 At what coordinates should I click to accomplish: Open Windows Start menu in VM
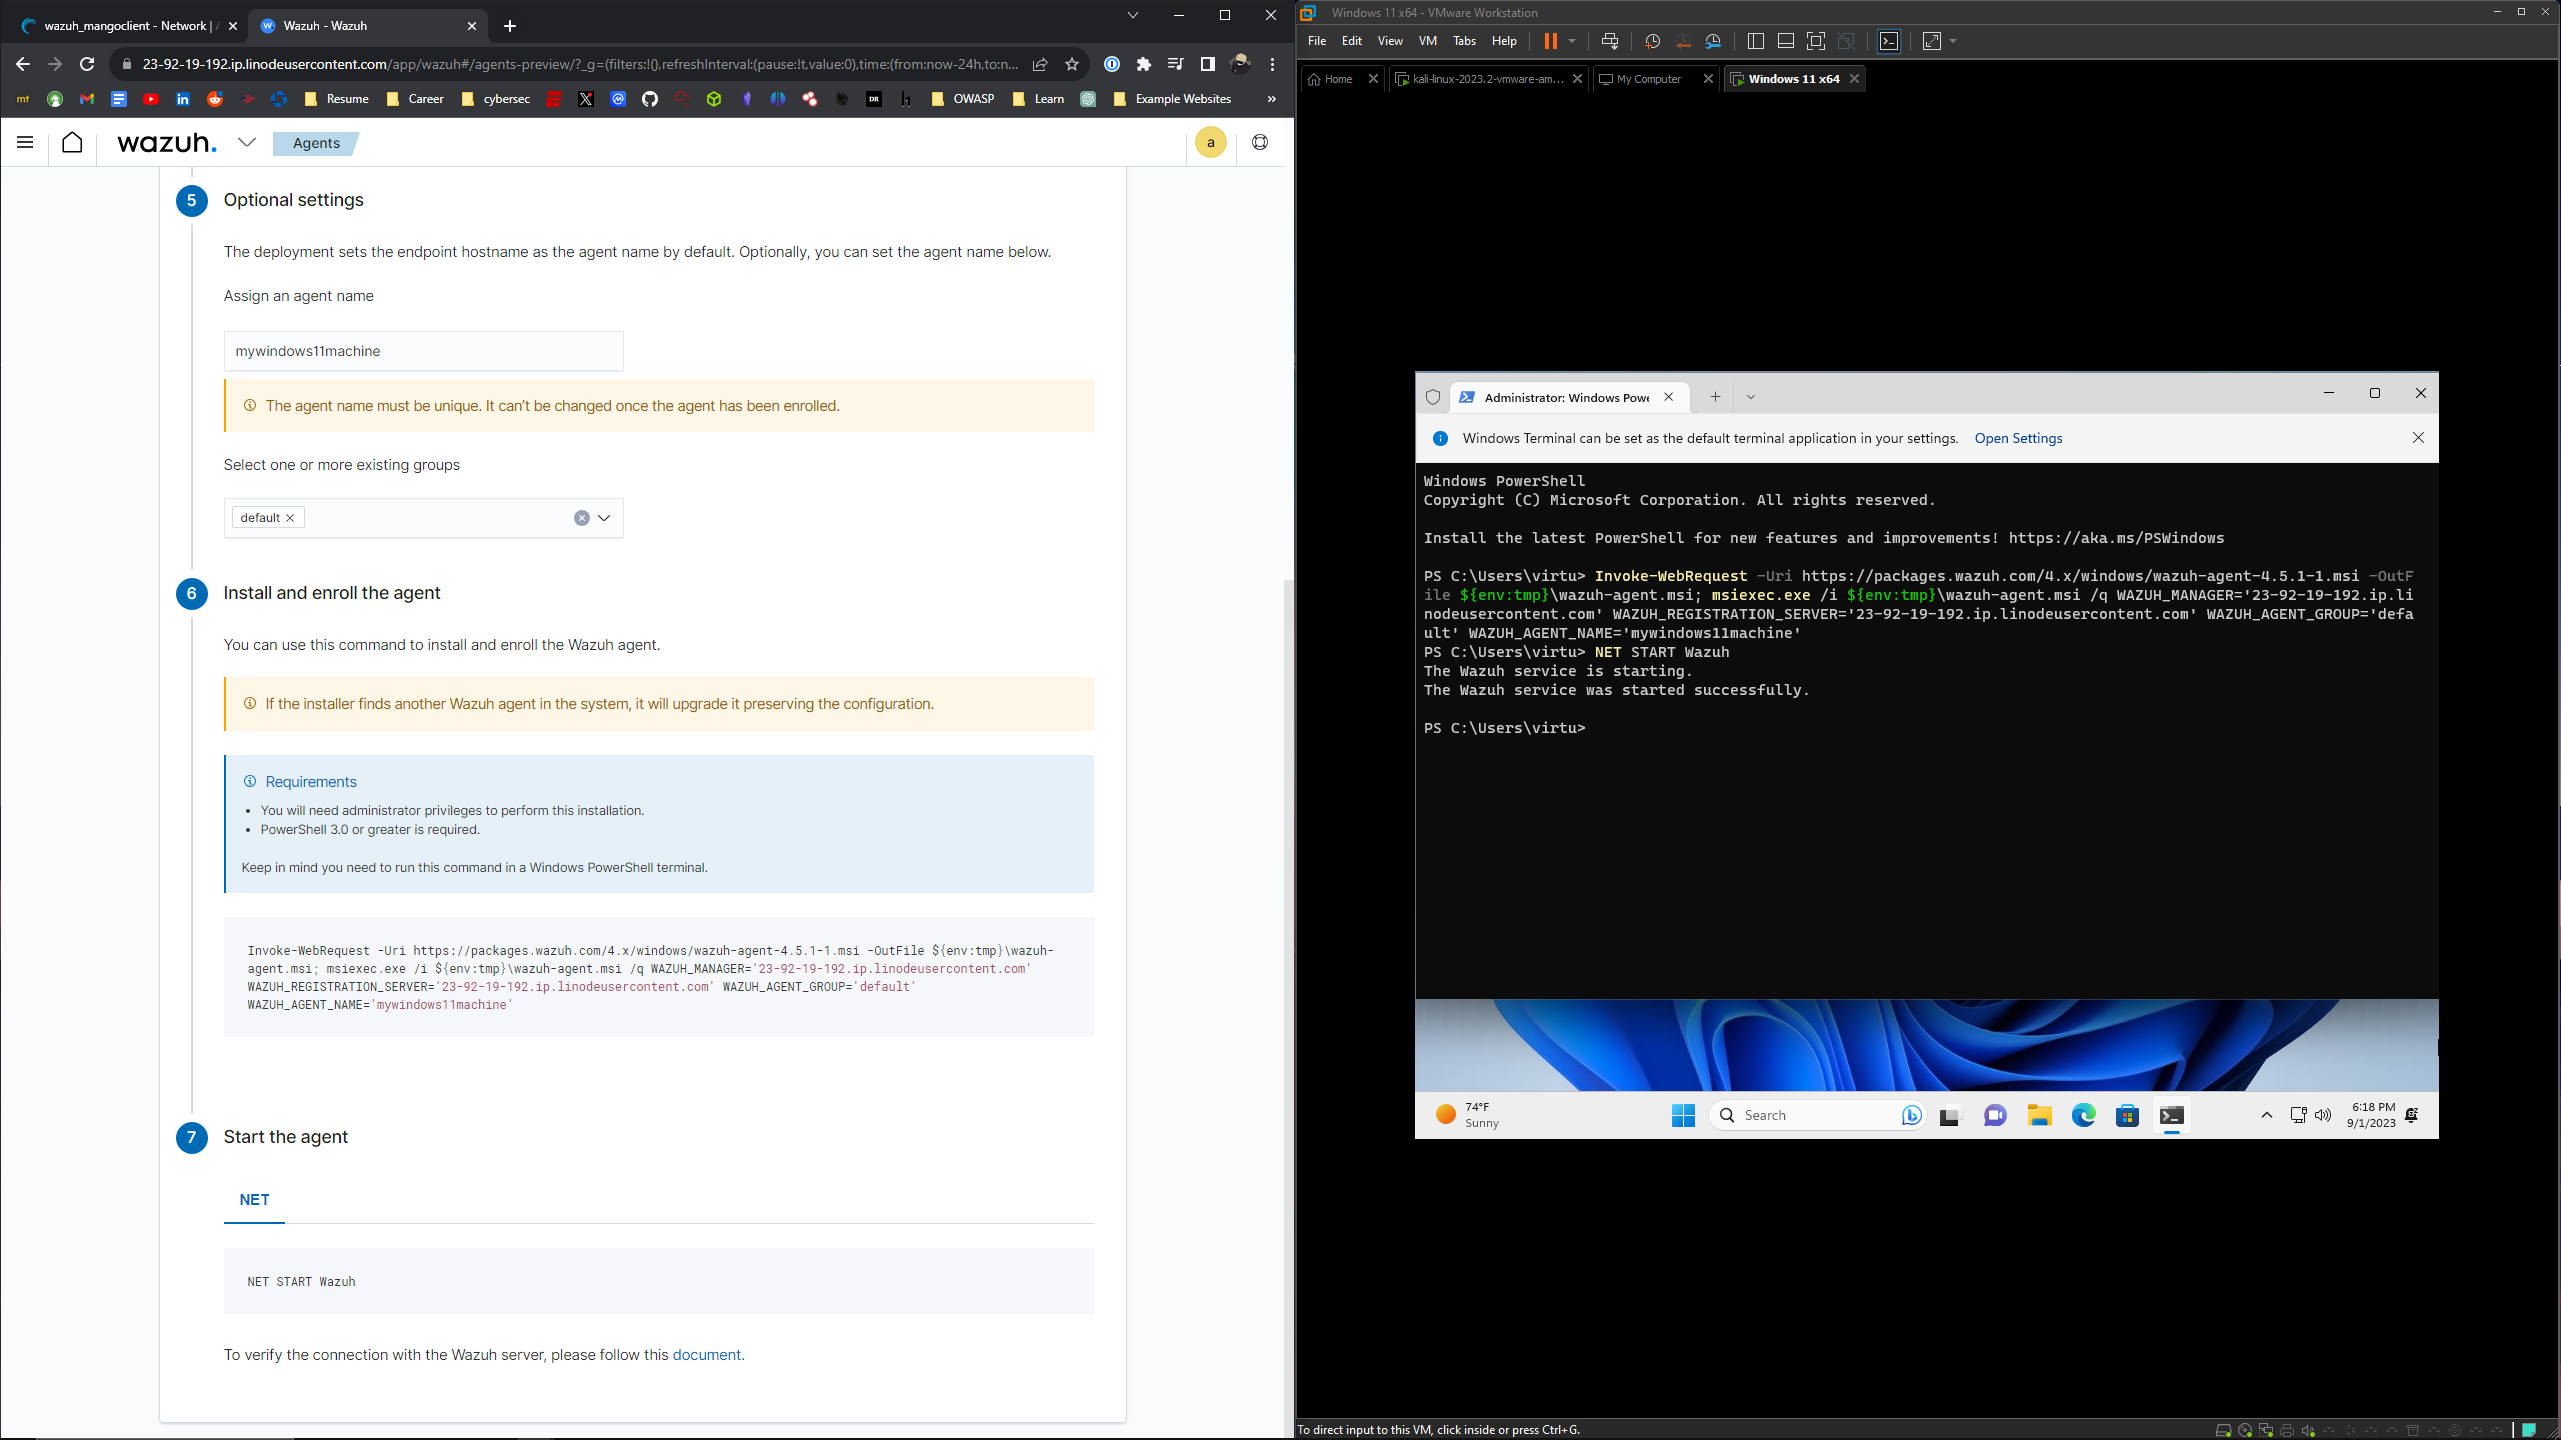[1683, 1116]
